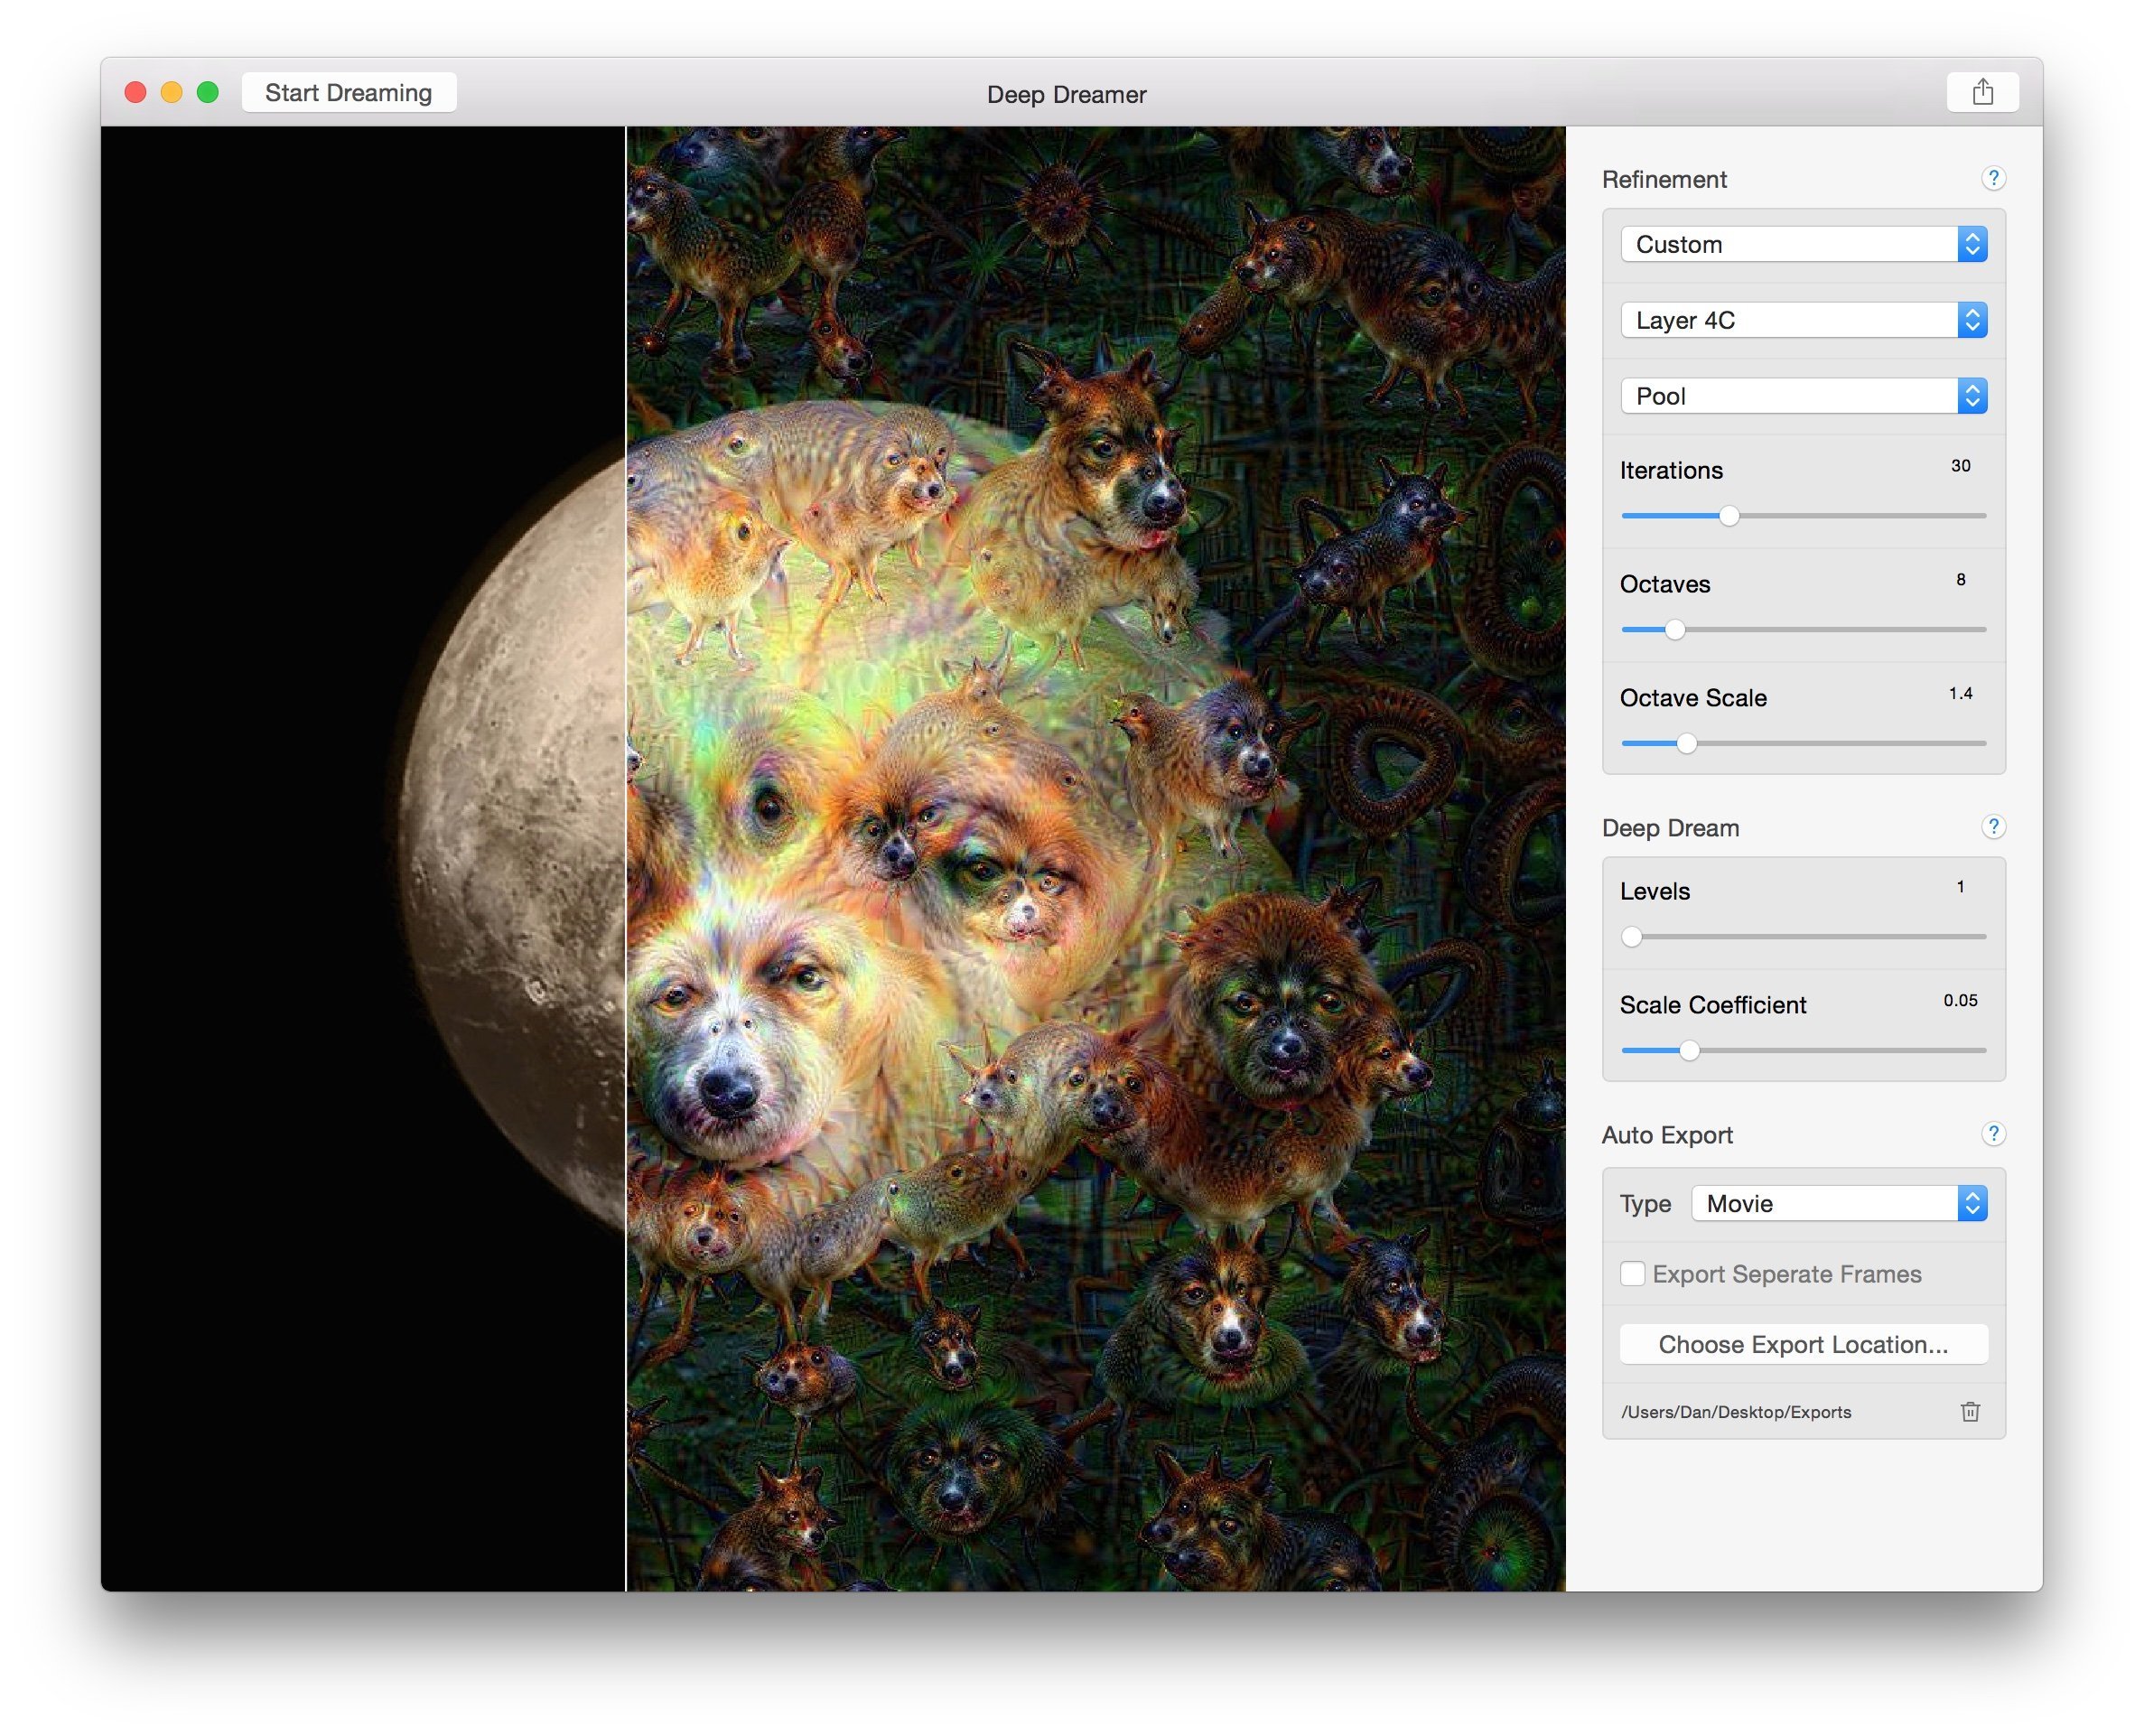Click the Share icon in title bar
Image resolution: width=2144 pixels, height=1736 pixels.
click(1982, 92)
